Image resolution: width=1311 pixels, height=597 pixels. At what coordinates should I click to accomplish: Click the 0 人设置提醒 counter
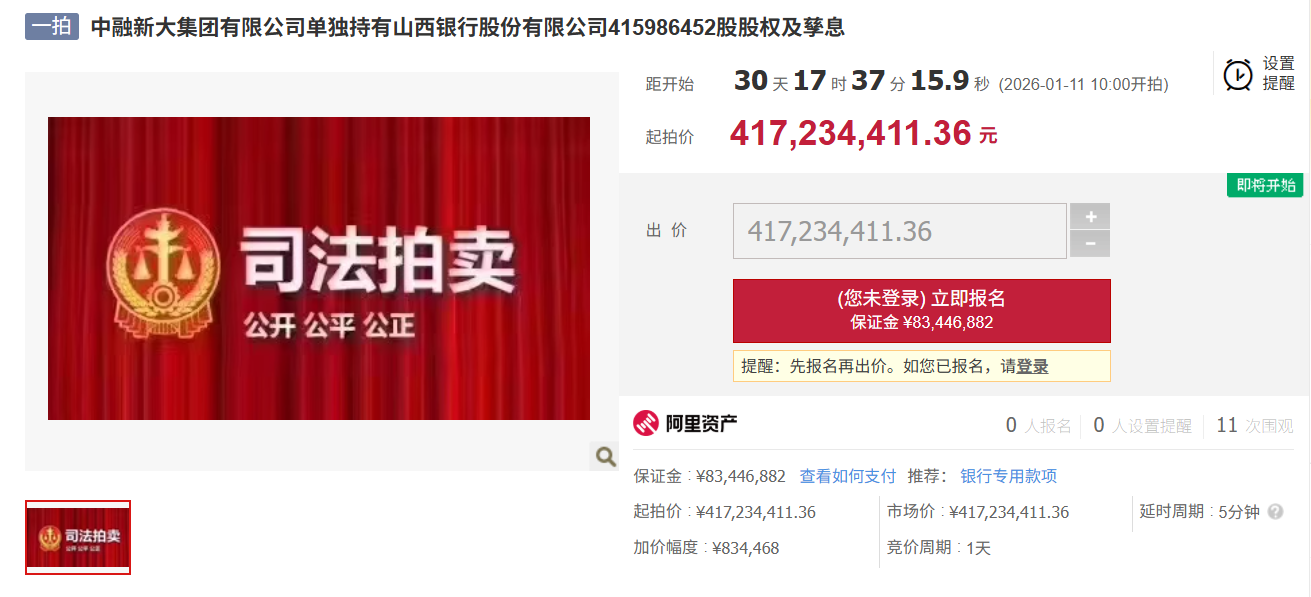click(x=1142, y=426)
